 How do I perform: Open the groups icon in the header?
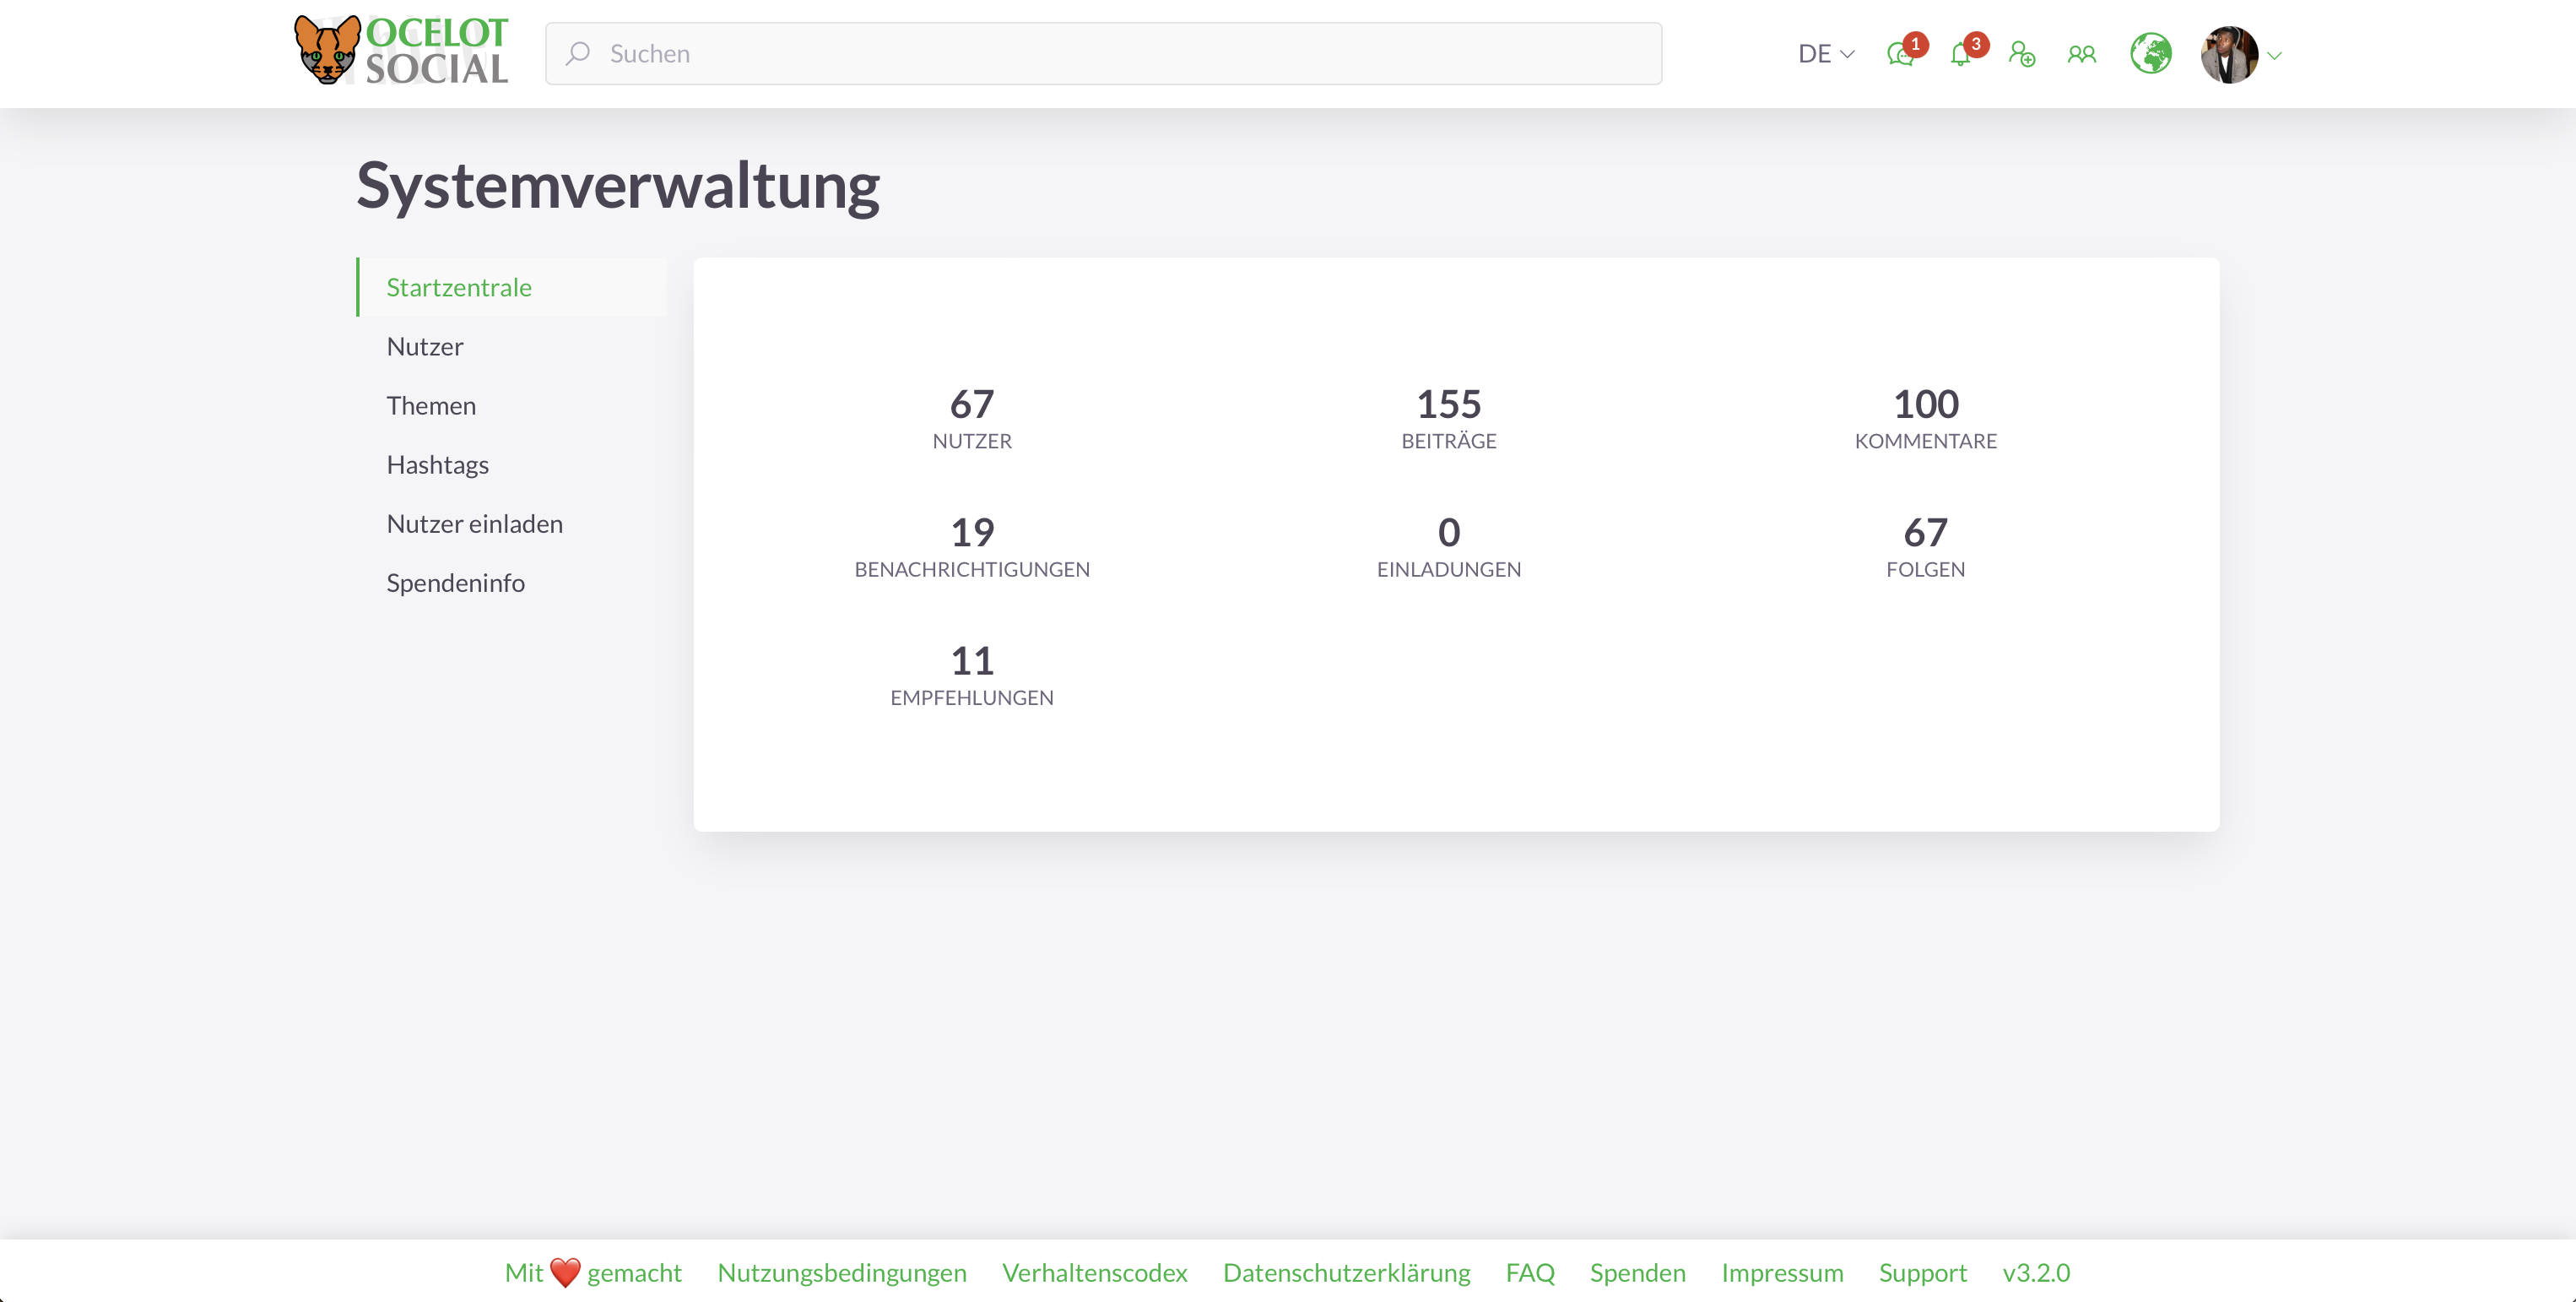point(2082,55)
